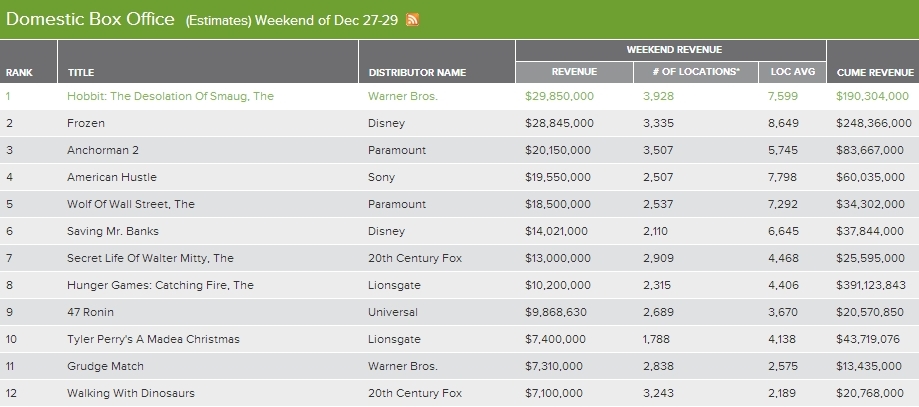The image size is (919, 407).
Task: Open Hobbit: The Desolation Of Smaug link
Action: click(171, 96)
